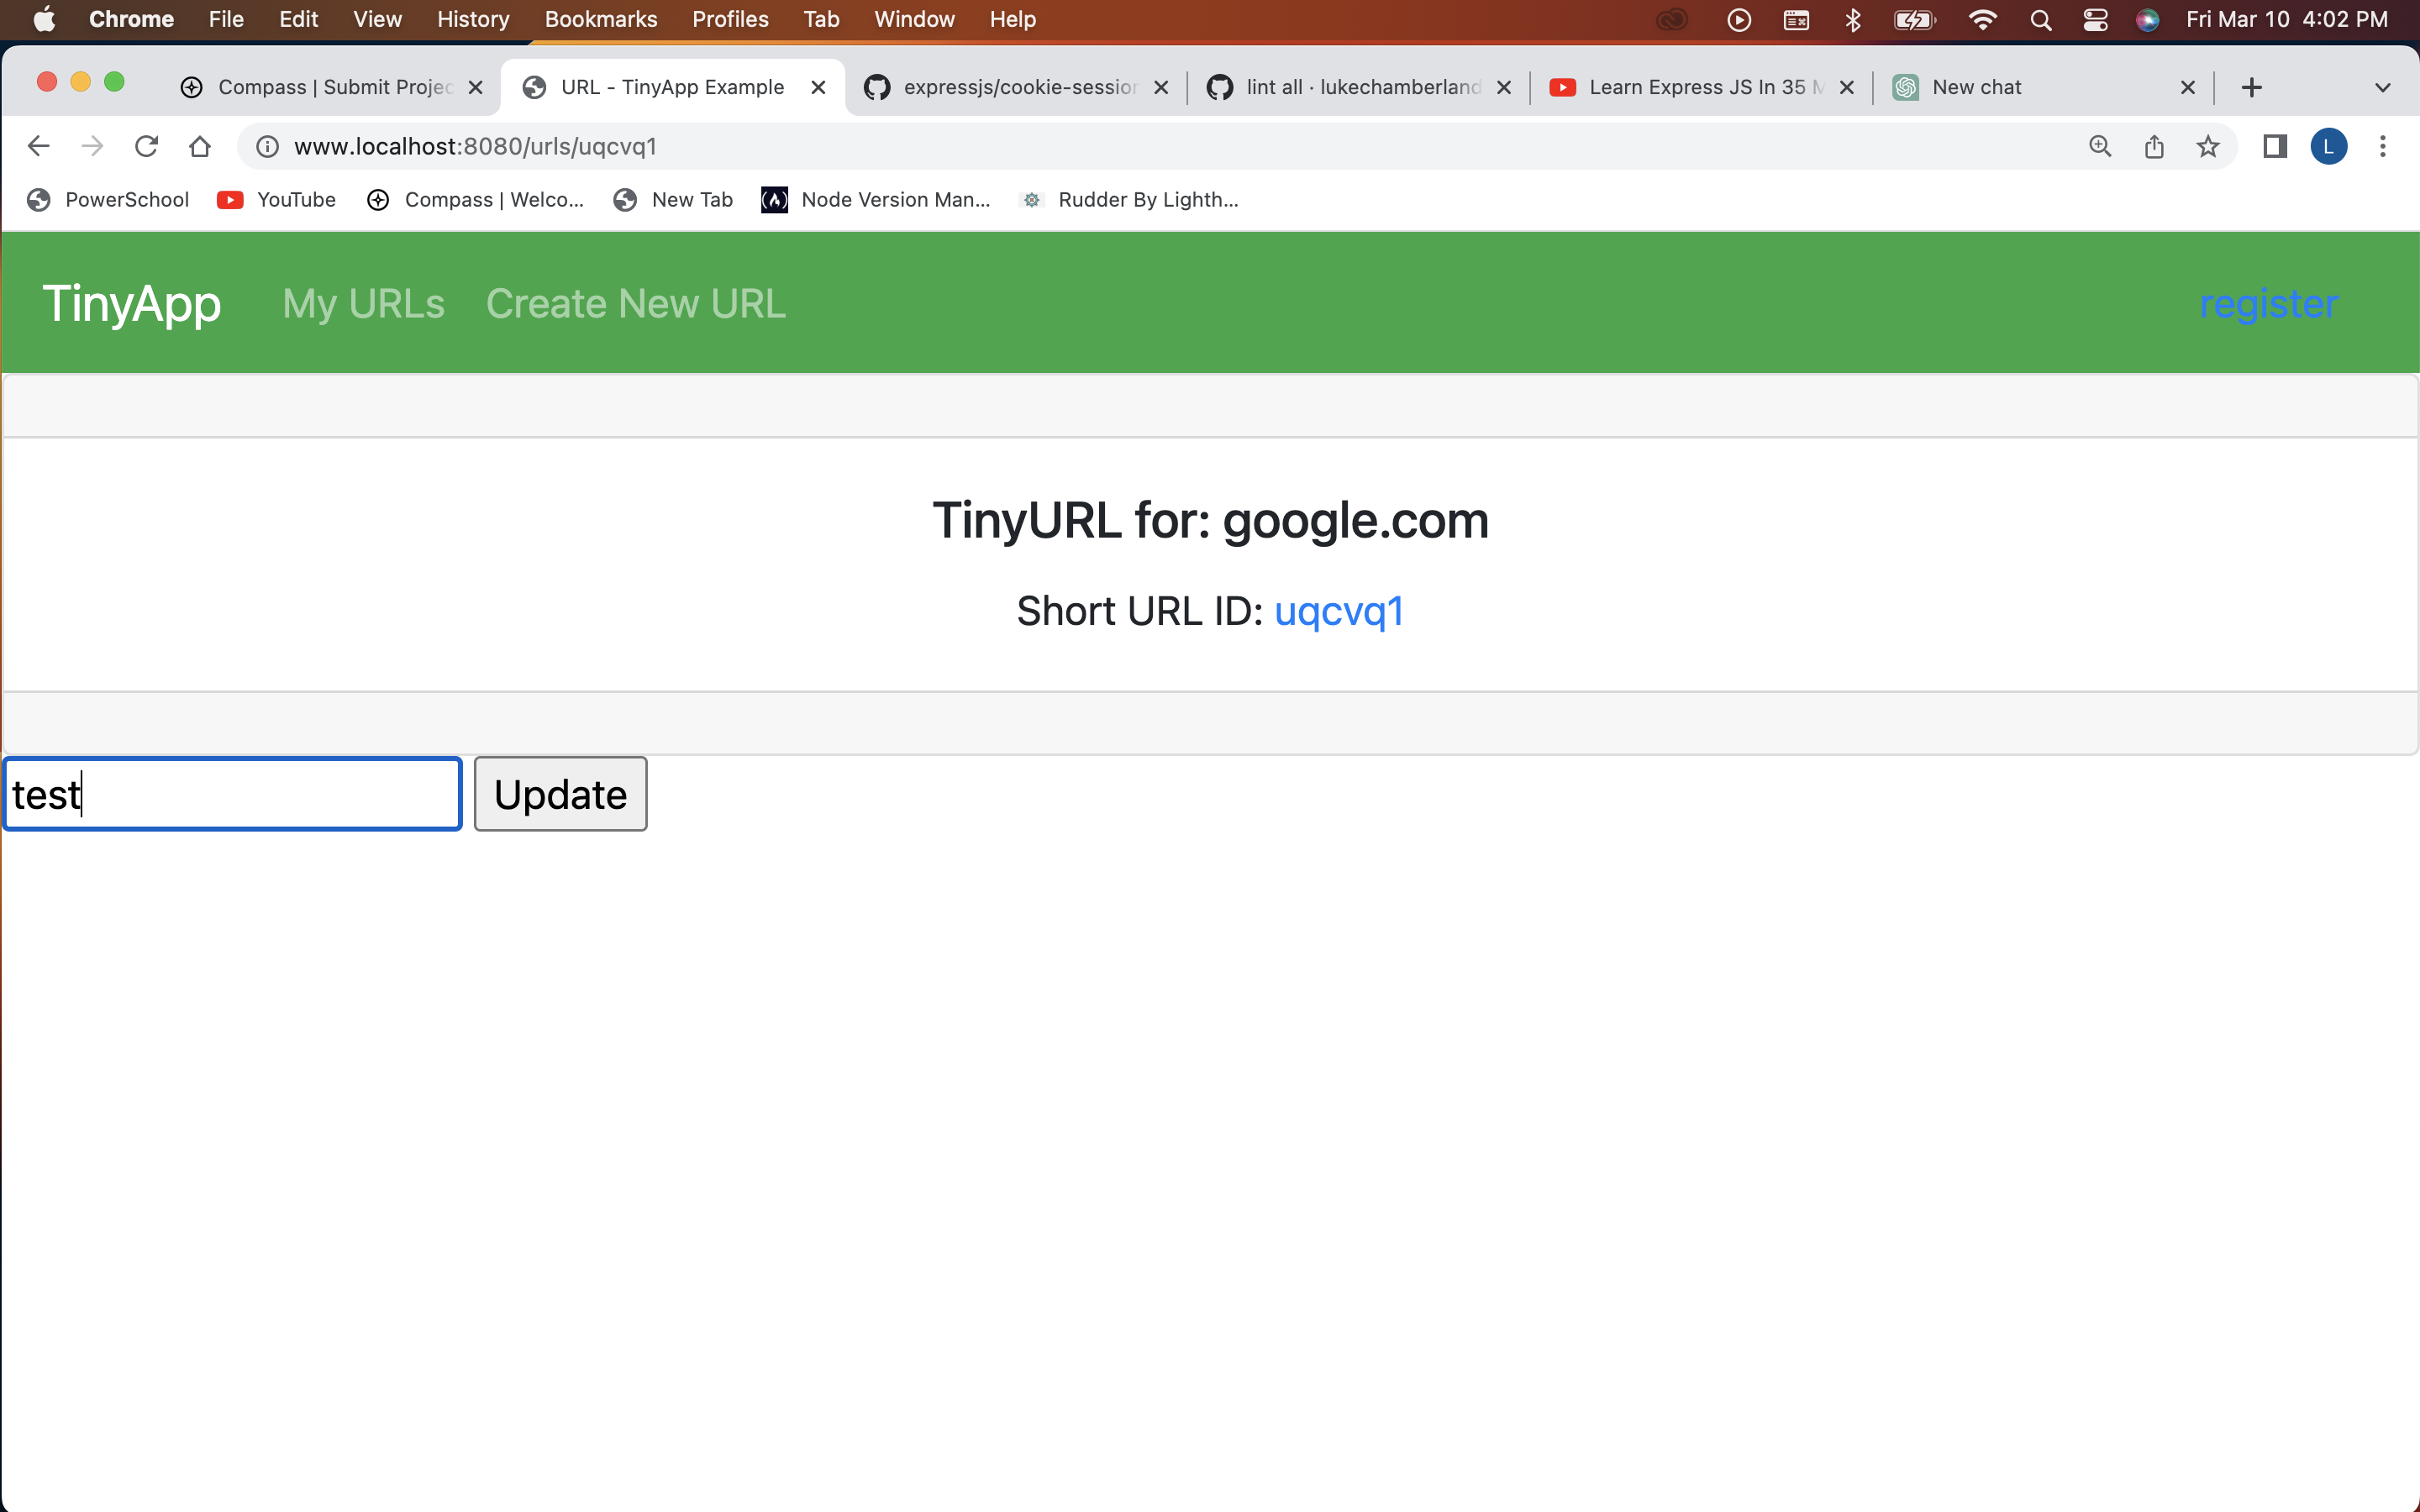Click the register link
Viewport: 2420px width, 1512px height.
click(2268, 303)
